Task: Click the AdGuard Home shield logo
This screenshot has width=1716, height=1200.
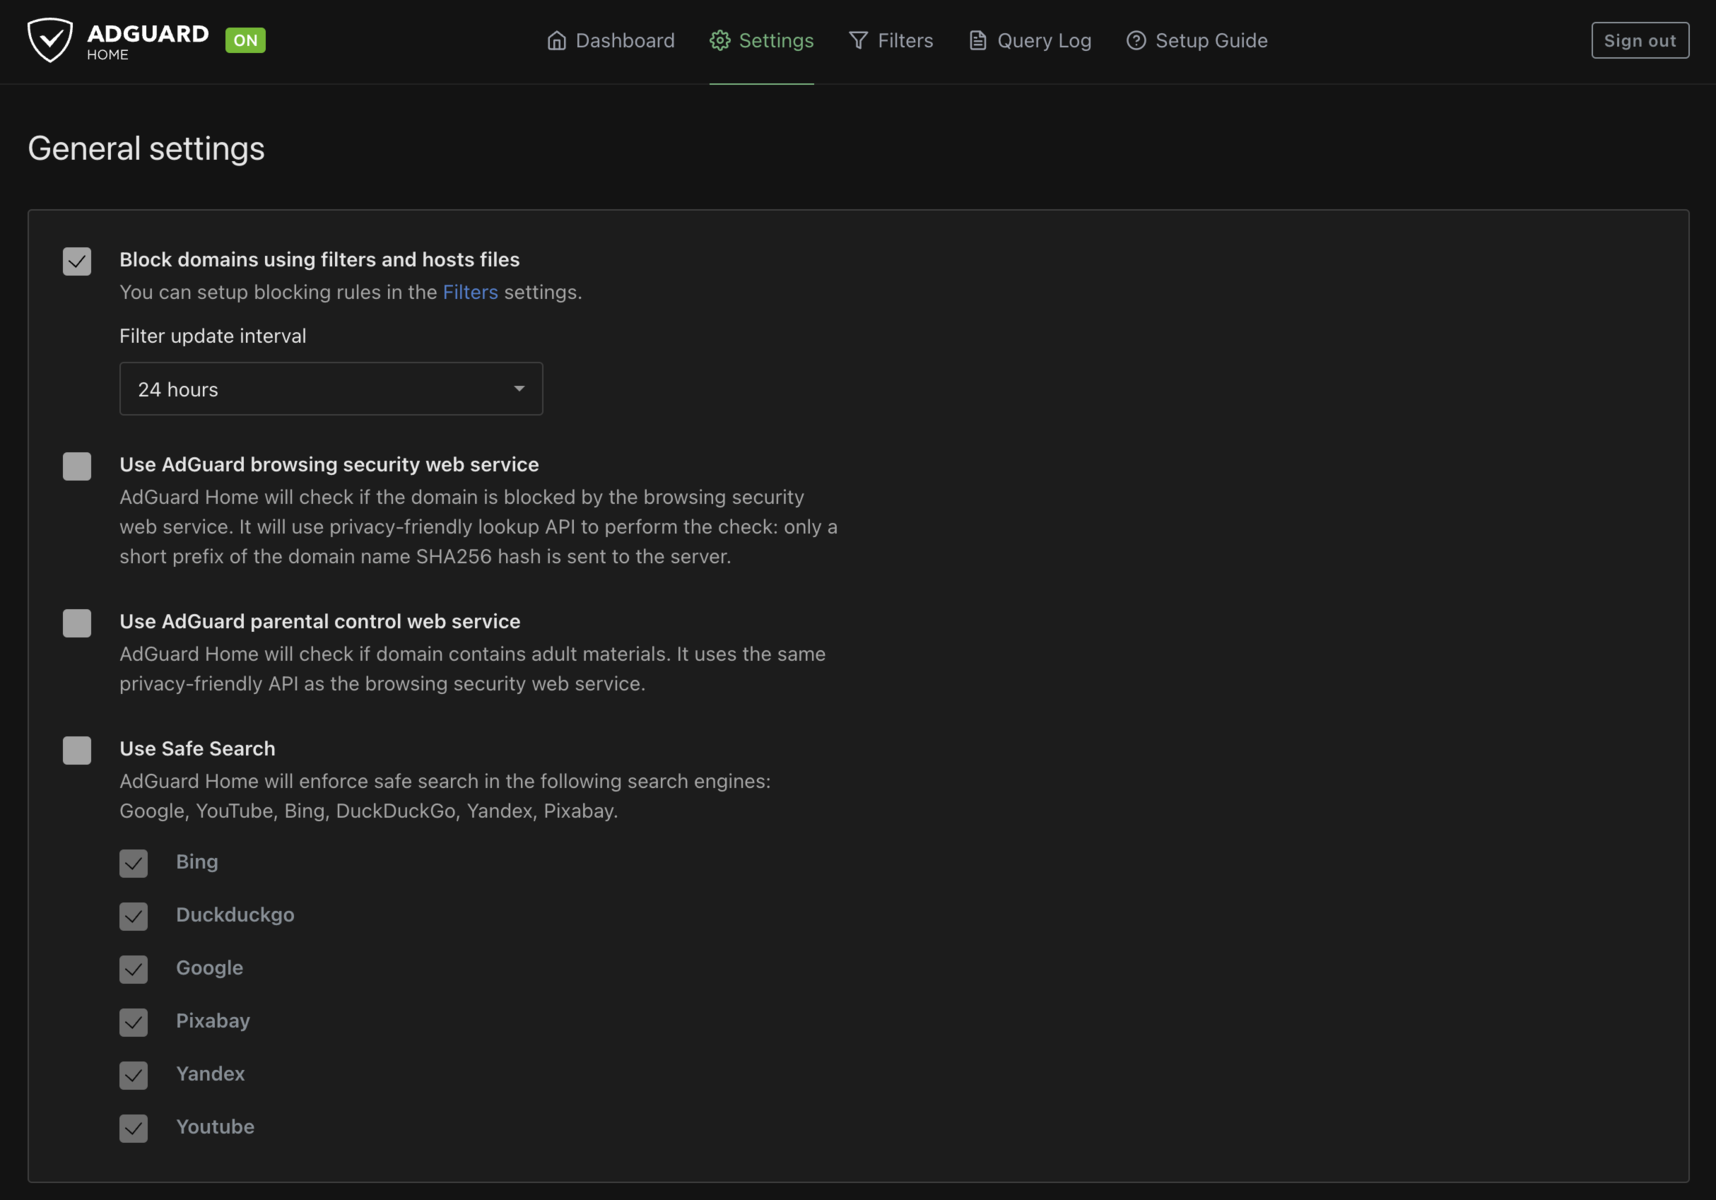Action: (50, 40)
